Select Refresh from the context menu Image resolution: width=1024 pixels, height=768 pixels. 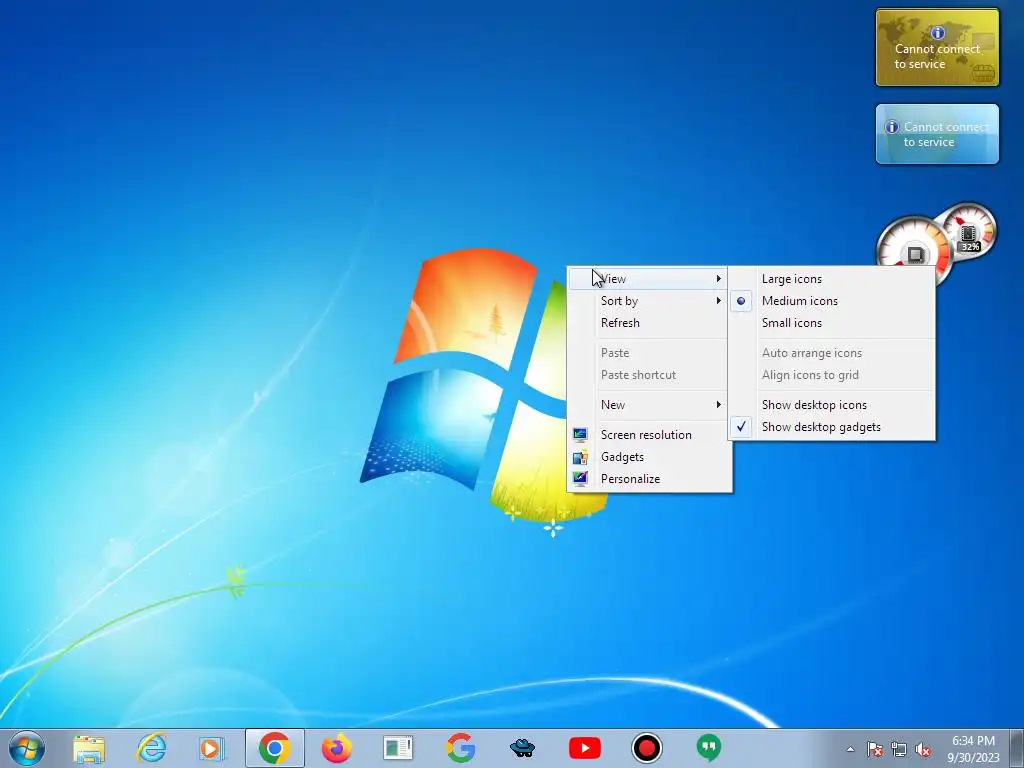pyautogui.click(x=648, y=323)
